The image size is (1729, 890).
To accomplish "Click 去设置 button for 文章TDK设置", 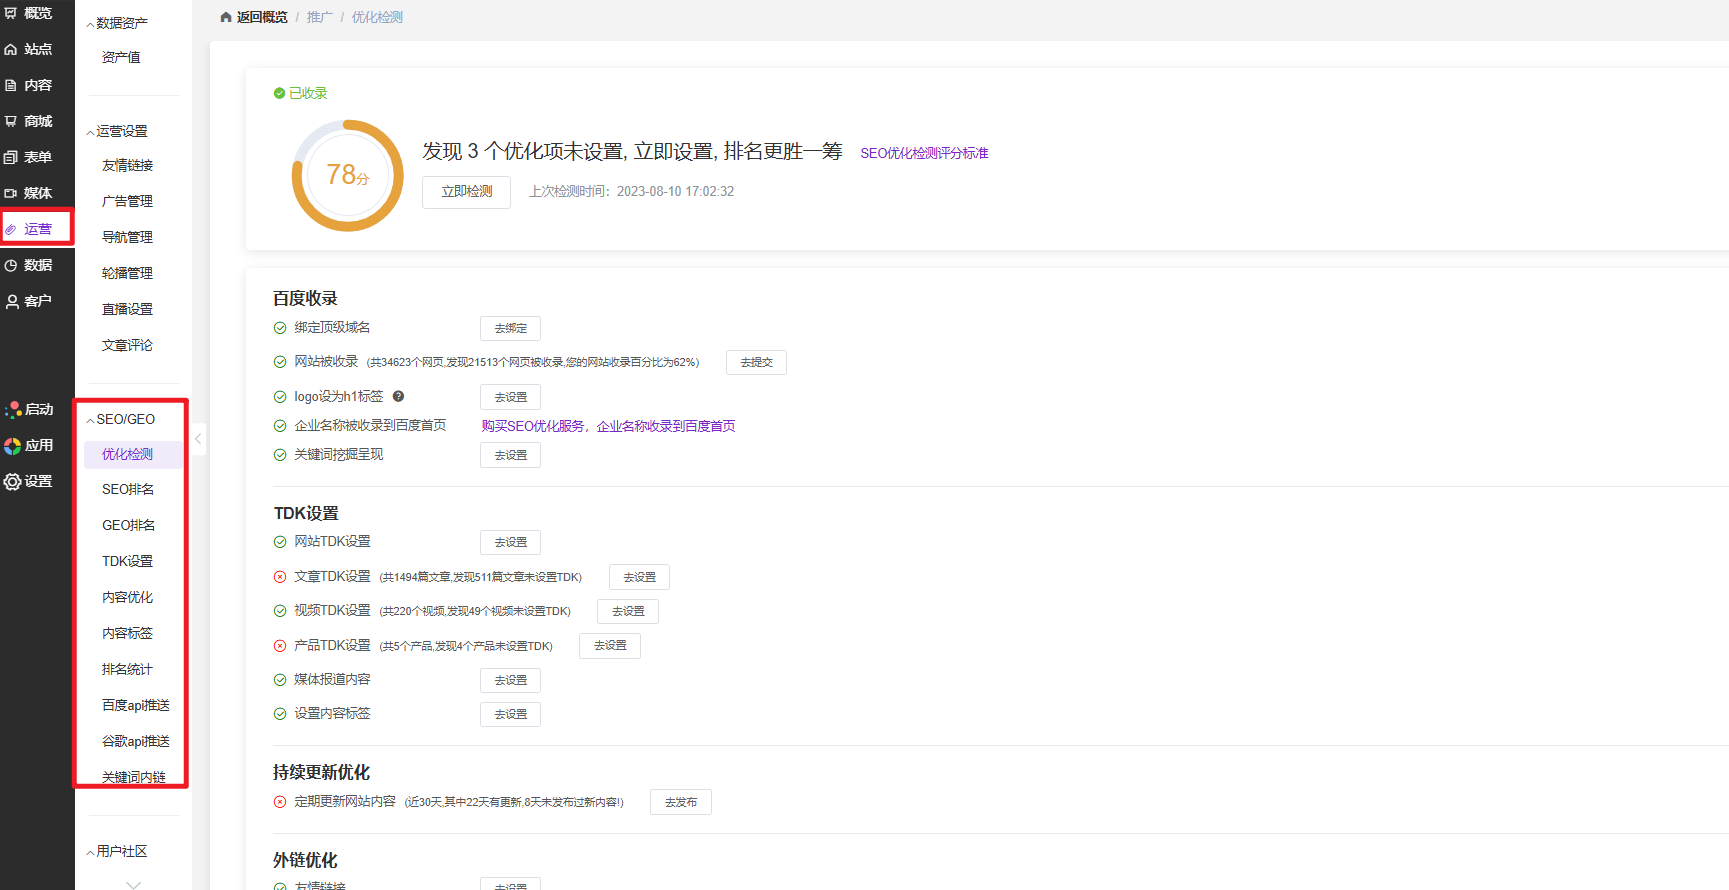I will [x=639, y=577].
